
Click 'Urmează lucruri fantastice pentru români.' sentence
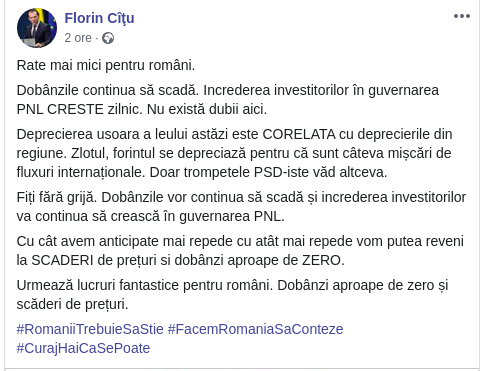(145, 285)
